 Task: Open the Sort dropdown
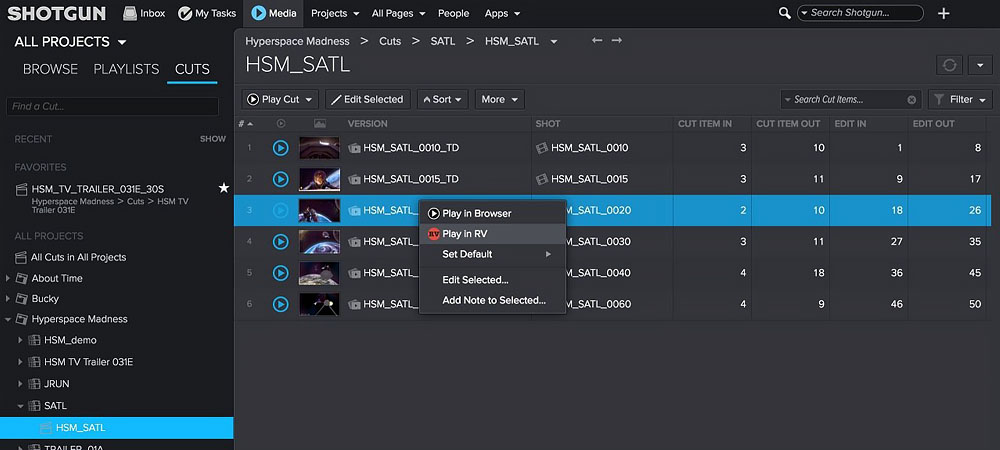pos(442,100)
